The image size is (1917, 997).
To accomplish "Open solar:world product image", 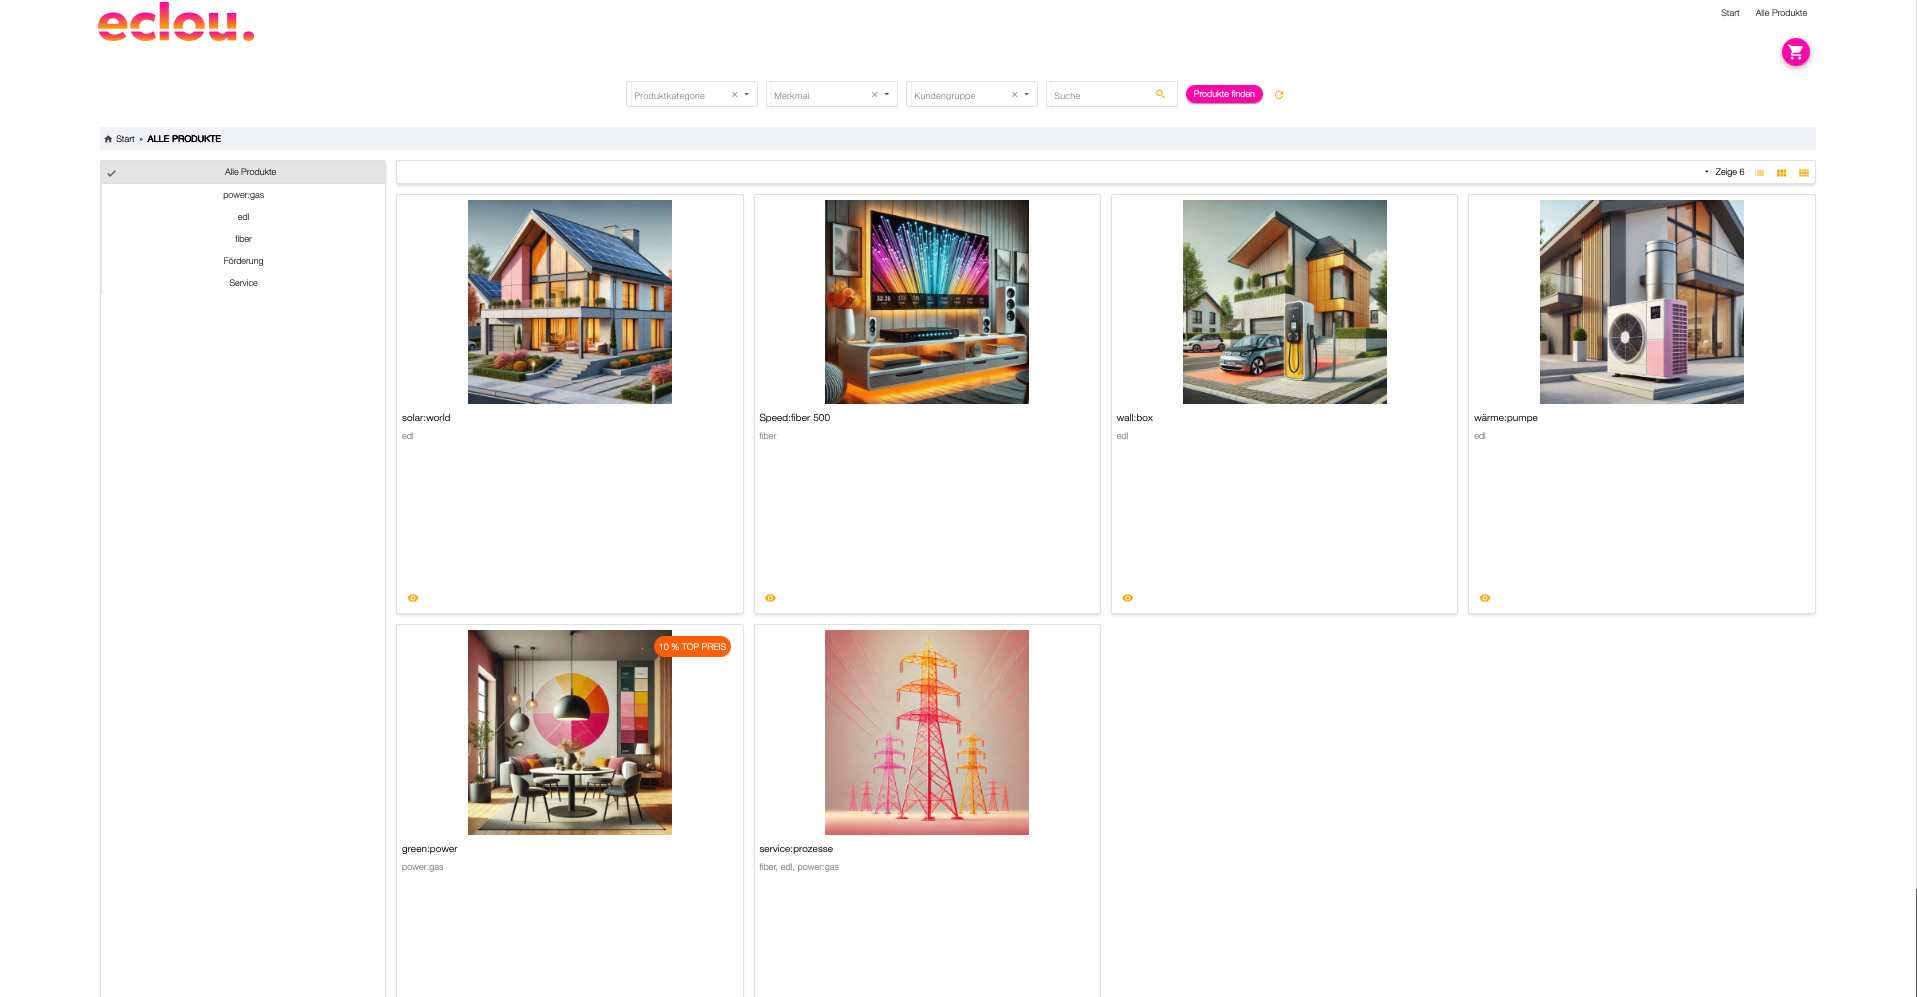I will (570, 302).
